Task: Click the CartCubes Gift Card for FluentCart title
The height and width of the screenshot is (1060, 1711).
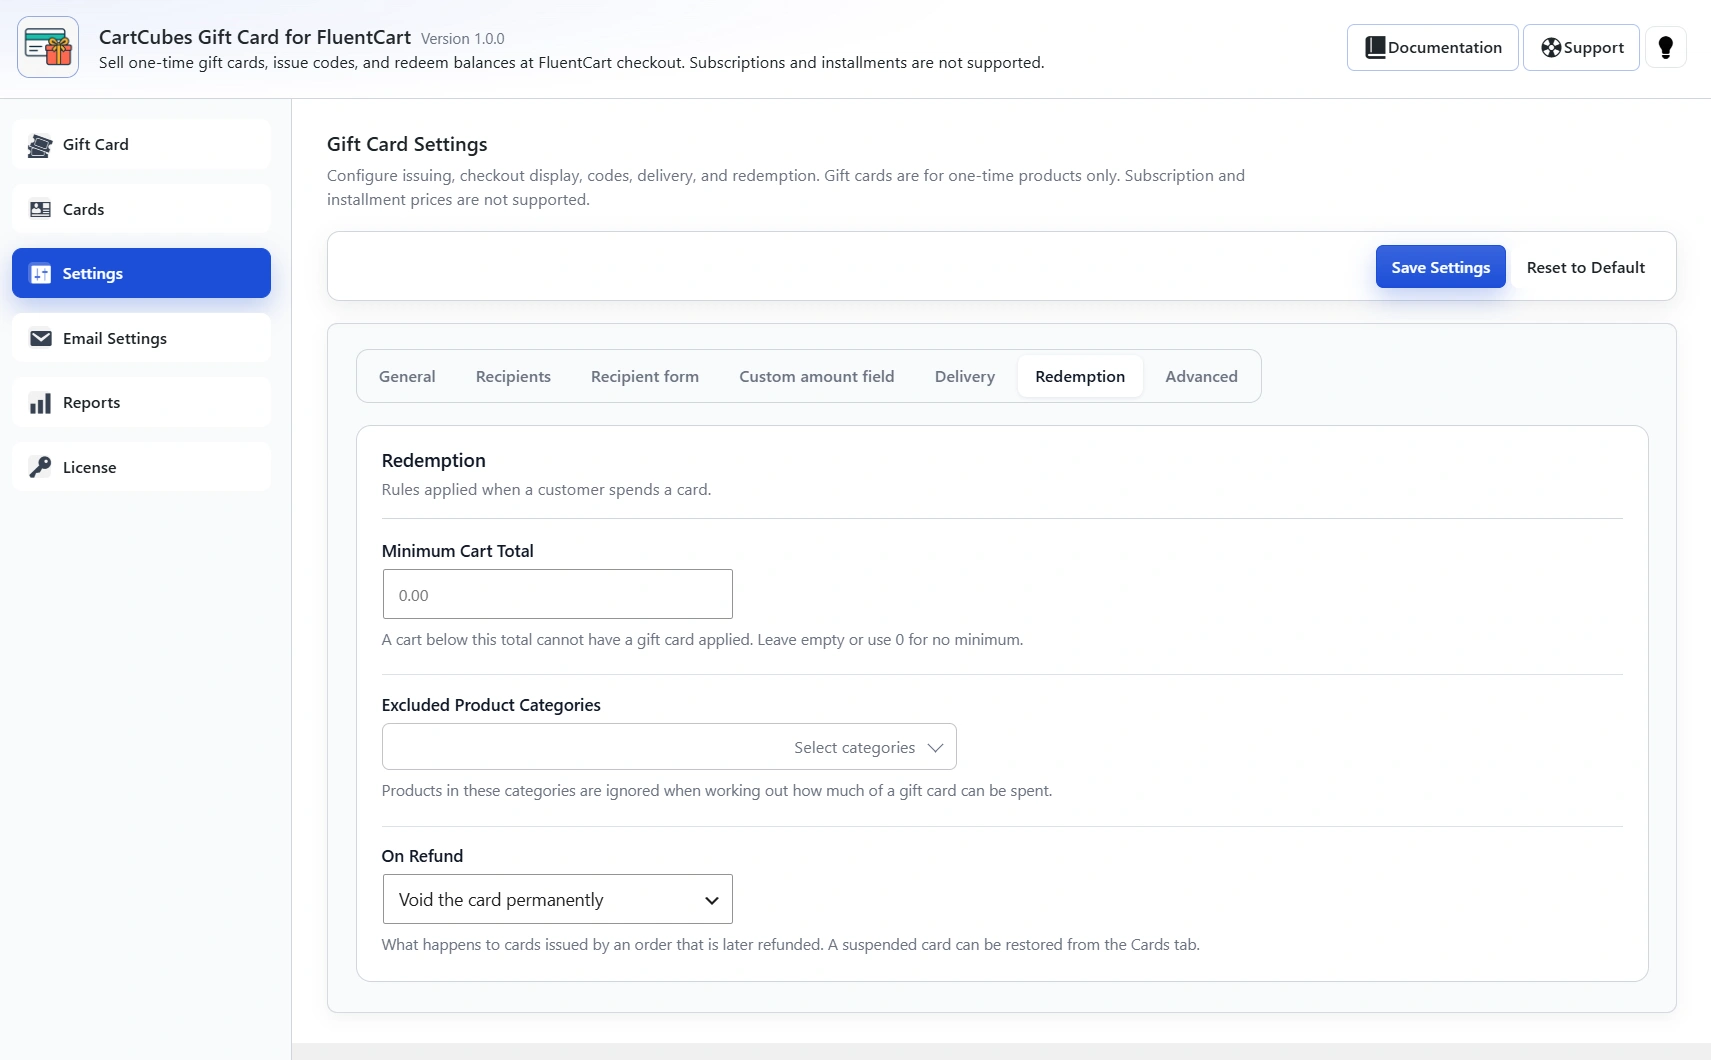Action: pyautogui.click(x=255, y=37)
